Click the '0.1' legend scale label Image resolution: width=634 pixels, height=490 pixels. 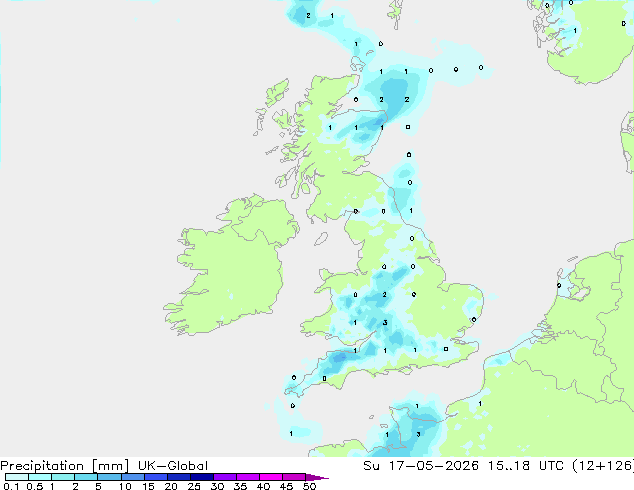click(11, 486)
